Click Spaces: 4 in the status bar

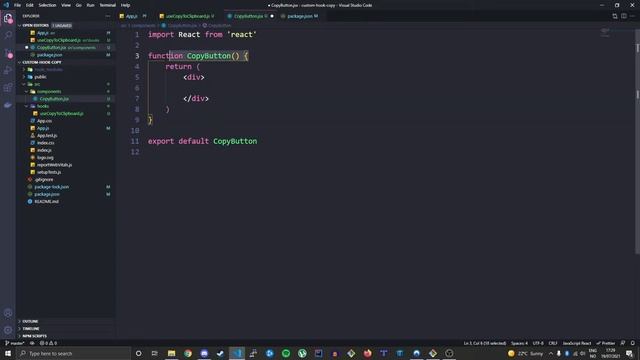point(519,343)
